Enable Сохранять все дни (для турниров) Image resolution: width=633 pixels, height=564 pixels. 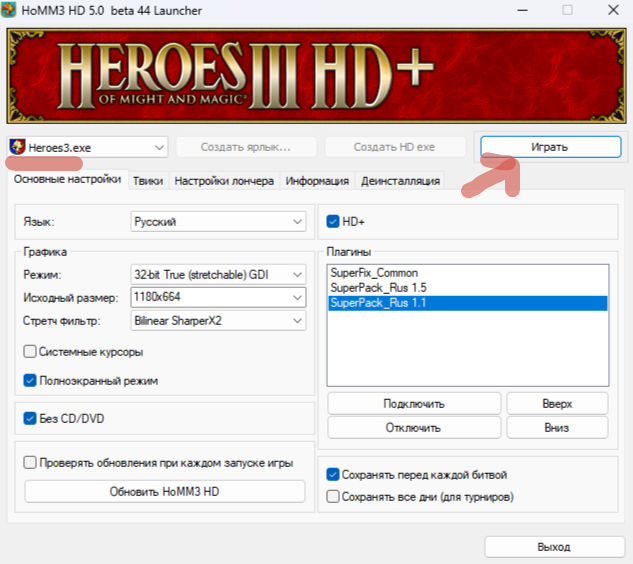(333, 497)
